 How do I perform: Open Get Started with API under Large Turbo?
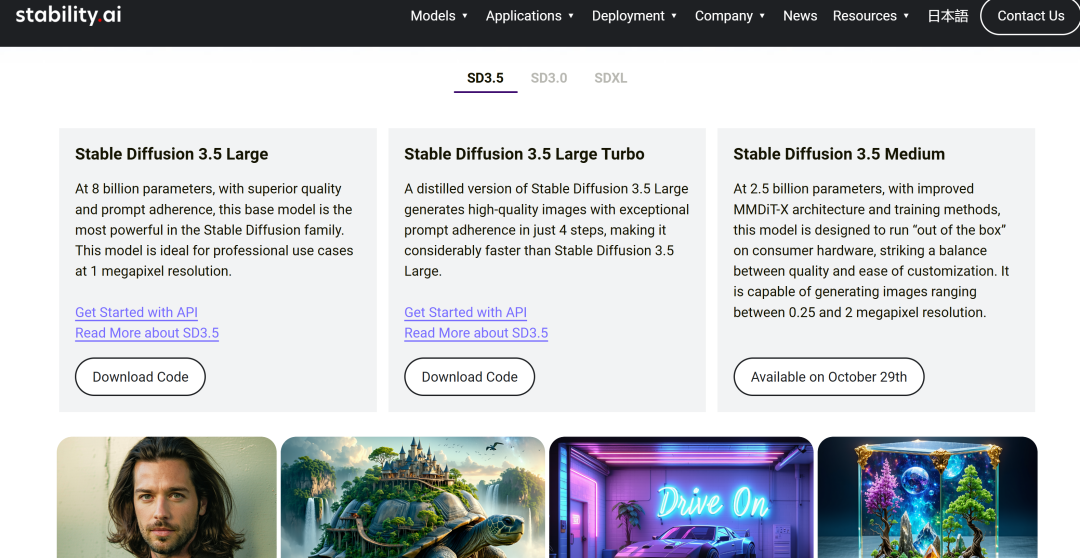pos(466,312)
